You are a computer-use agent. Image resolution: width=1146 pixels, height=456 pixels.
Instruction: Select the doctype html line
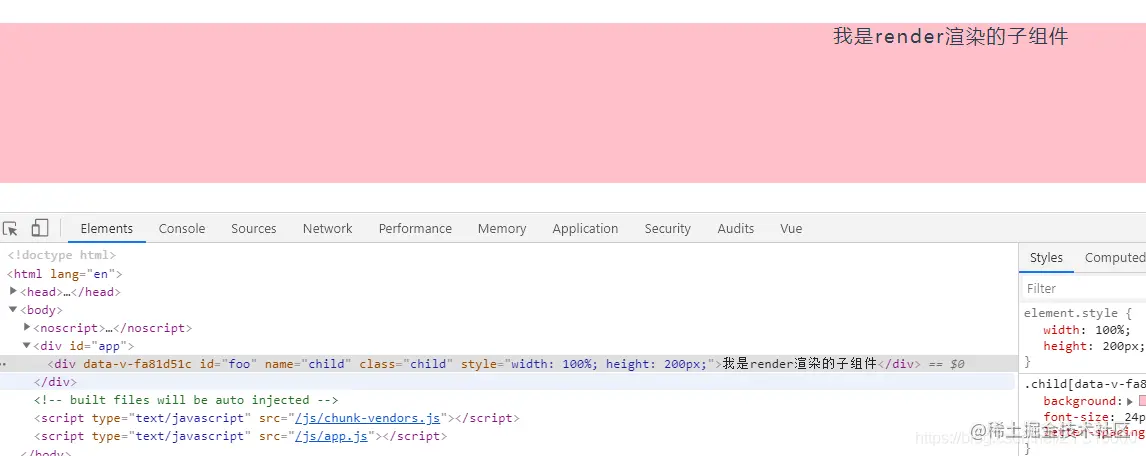tap(61, 255)
